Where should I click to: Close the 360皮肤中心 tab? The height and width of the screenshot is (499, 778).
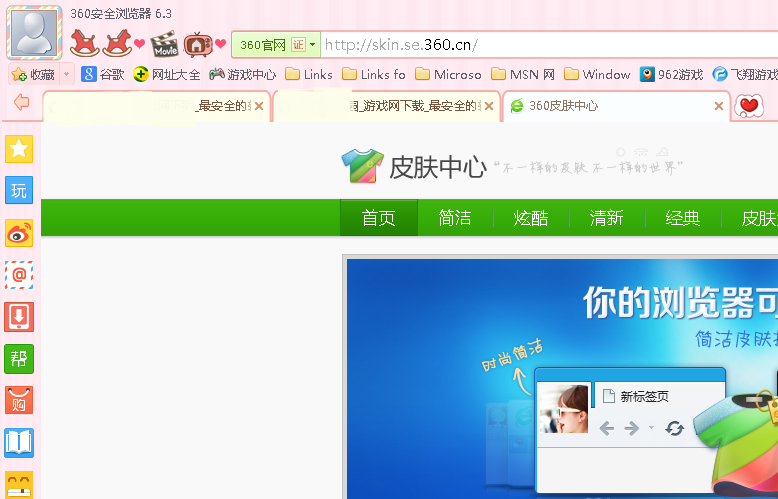coord(718,106)
